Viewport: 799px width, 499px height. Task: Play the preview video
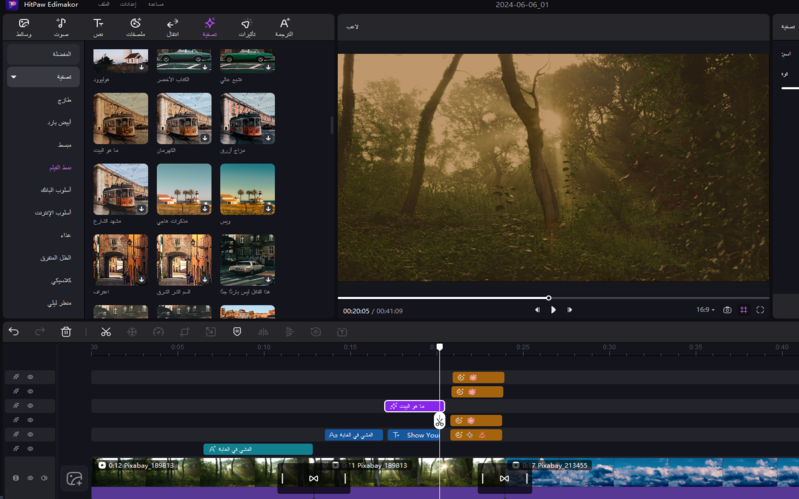pyautogui.click(x=553, y=310)
